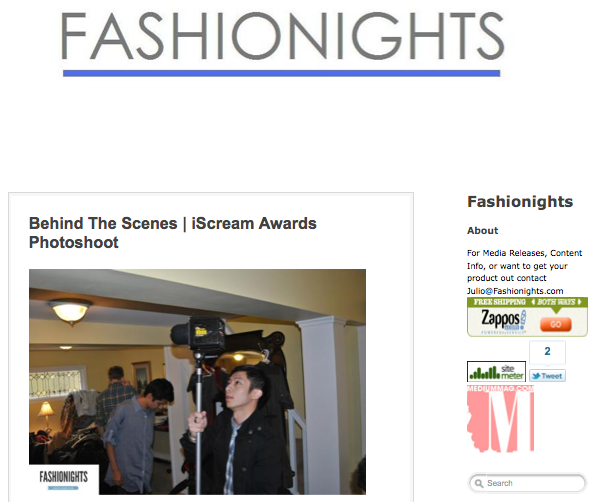Click the Zappos logo text in ad
Viewport: 600px width, 502px height.
(x=502, y=319)
